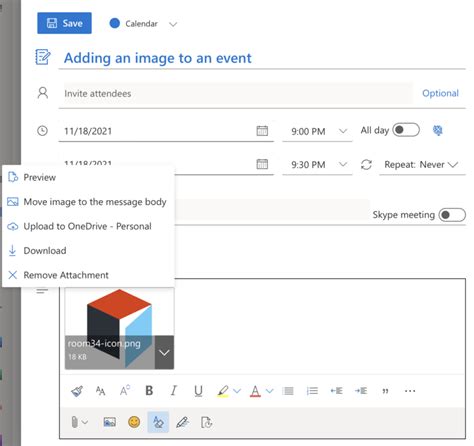Open the 9:00 PM start time dropdown
The height and width of the screenshot is (446, 474).
[x=317, y=131]
